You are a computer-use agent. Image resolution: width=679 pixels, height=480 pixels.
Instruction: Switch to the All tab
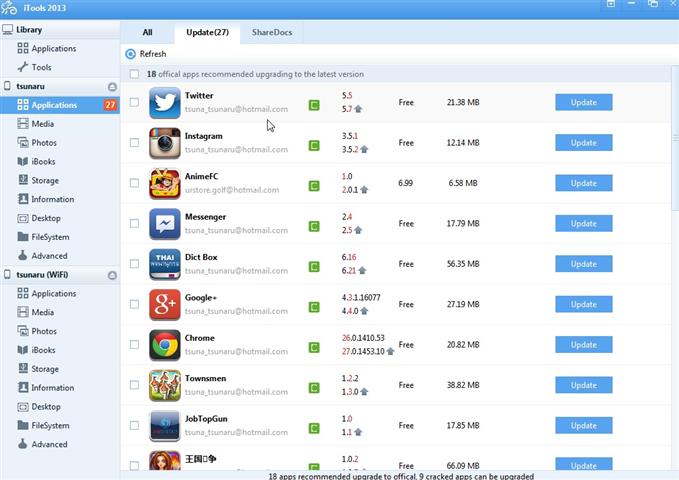click(147, 32)
